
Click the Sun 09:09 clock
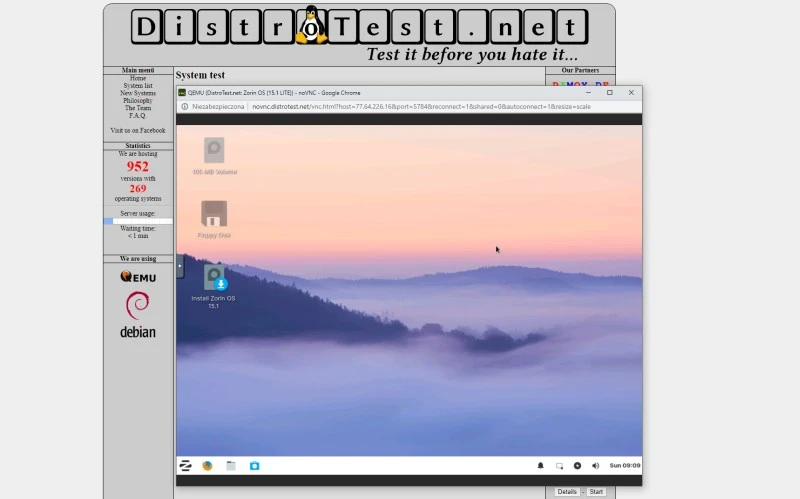pyautogui.click(x=624, y=465)
